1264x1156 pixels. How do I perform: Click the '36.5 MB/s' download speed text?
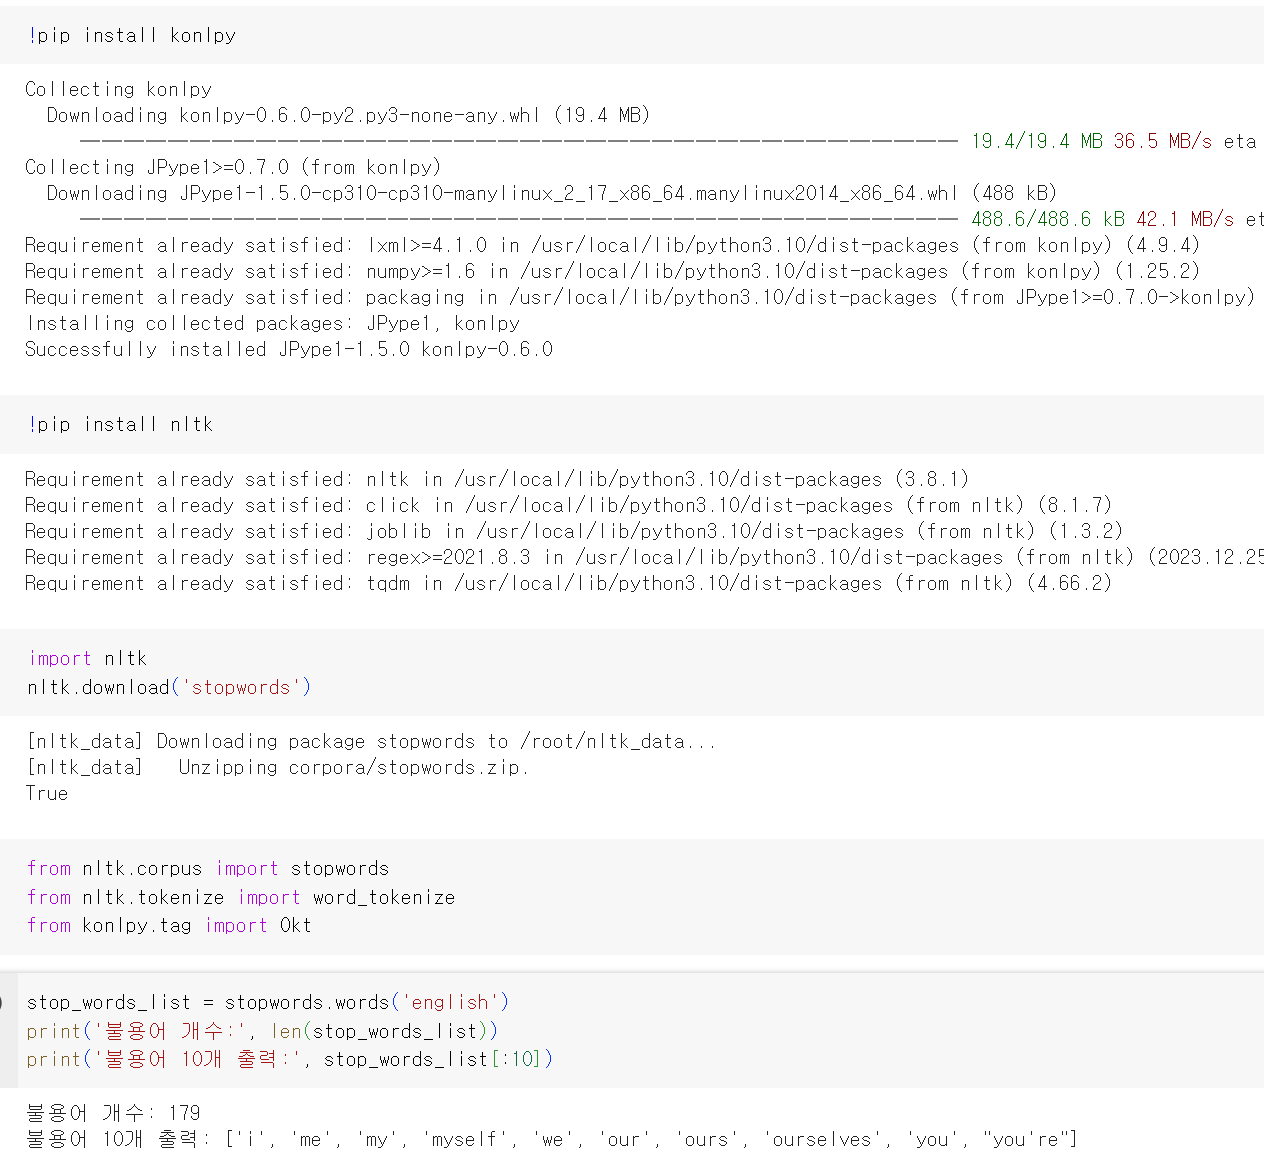coord(1163,141)
